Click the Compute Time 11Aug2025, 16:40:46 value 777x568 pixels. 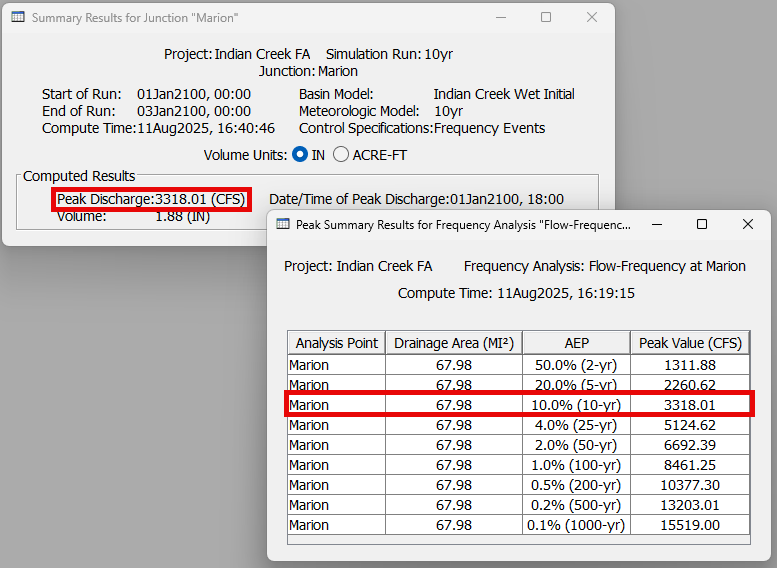tap(206, 128)
